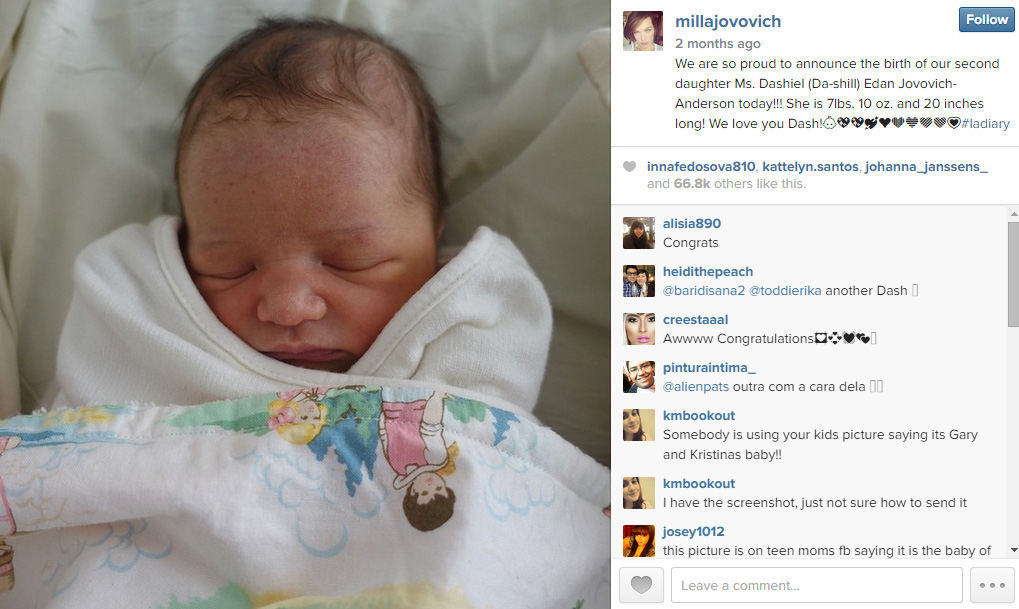The height and width of the screenshot is (609, 1019).
Task: Open creestaaal's avatar thumbnail
Action: click(x=639, y=329)
